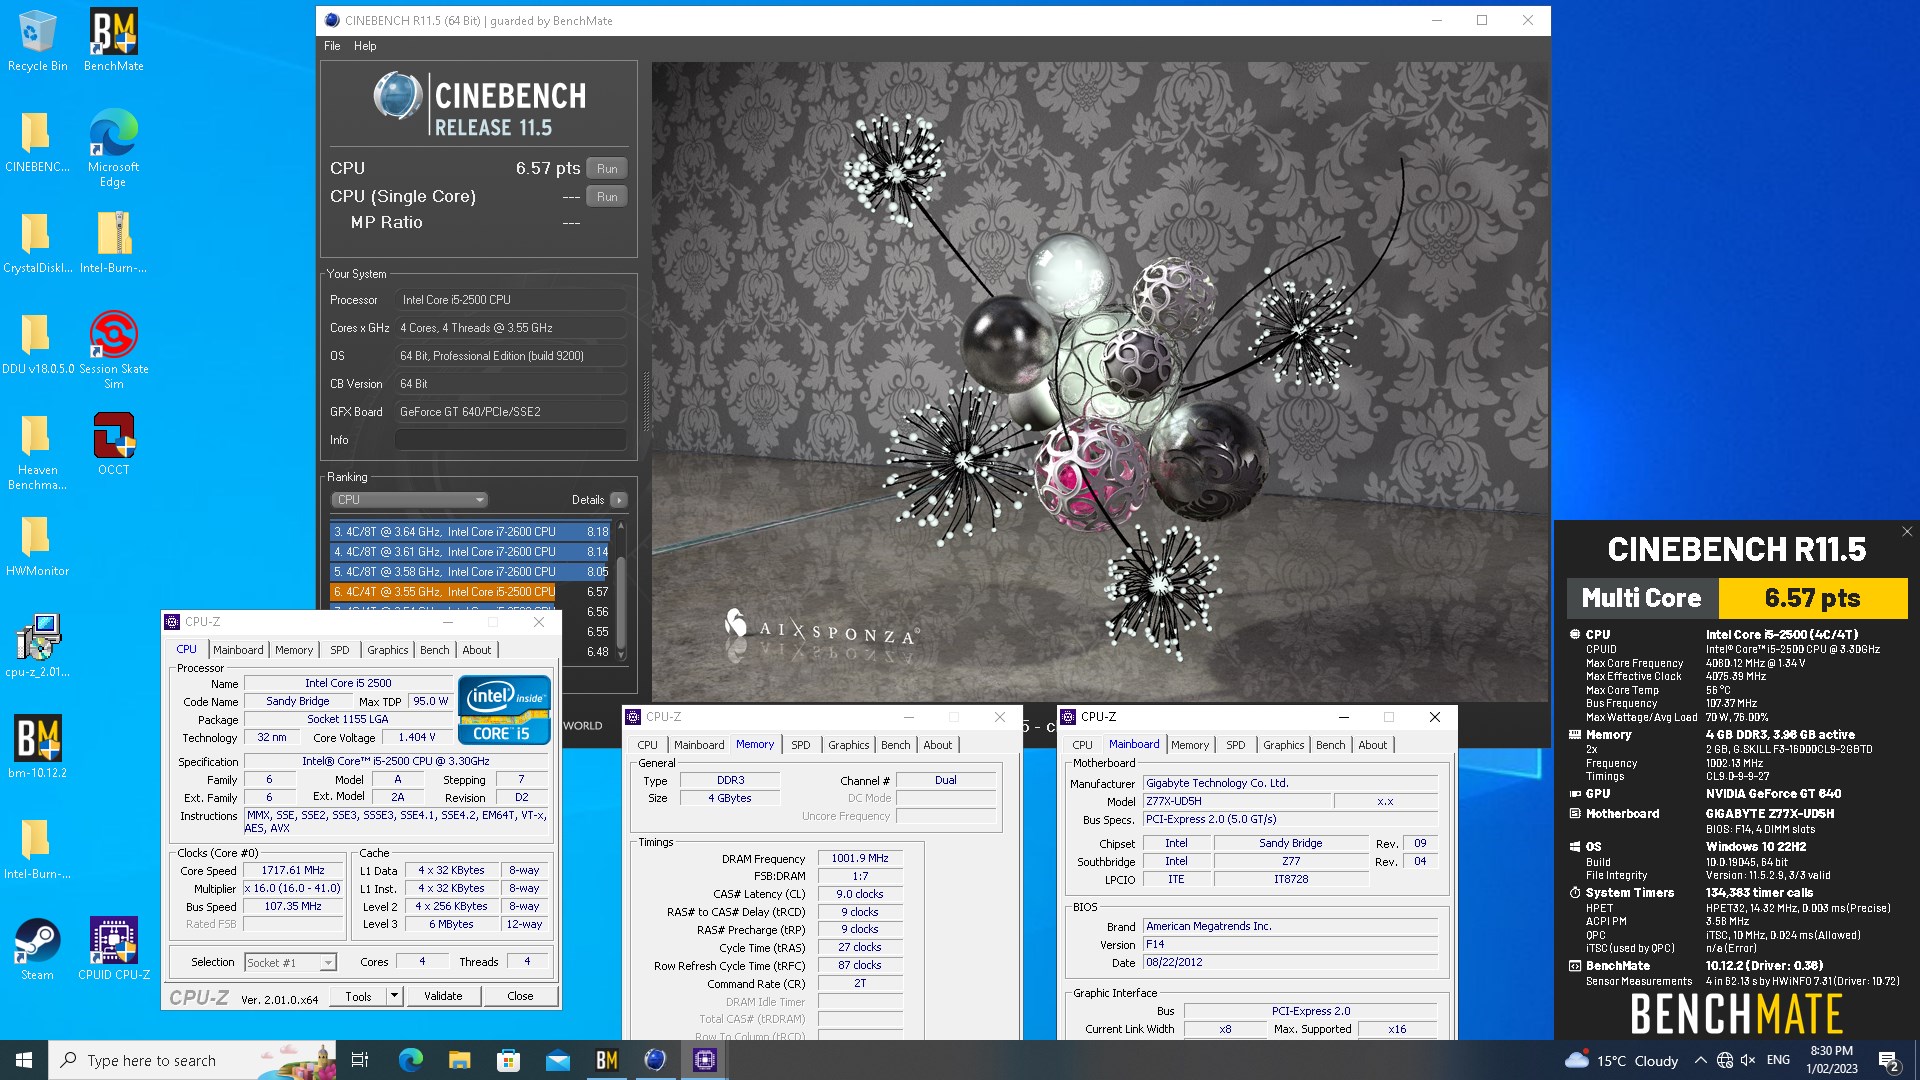Screen dimensions: 1920x1080
Task: Open the cpu-z_2.01 installer icon
Action: tap(37, 647)
